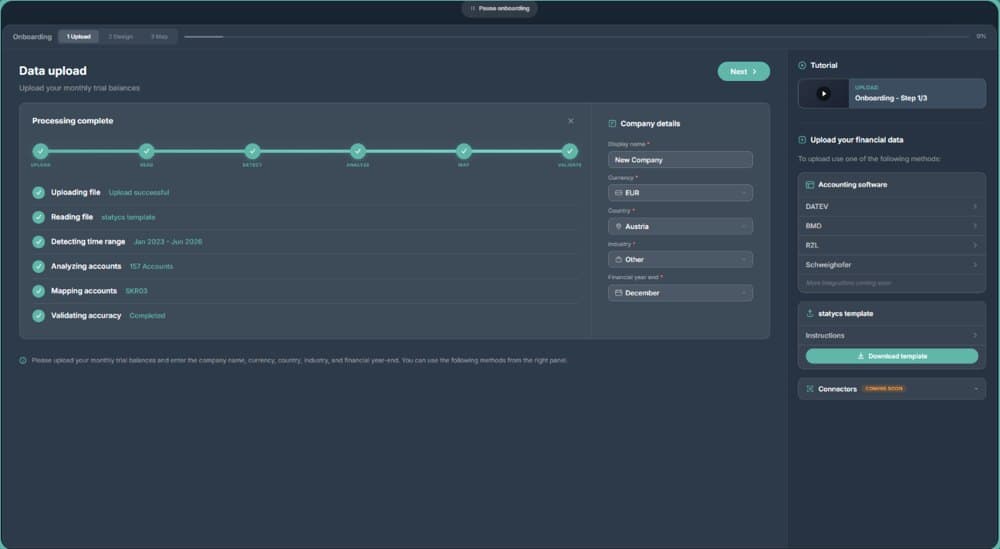The height and width of the screenshot is (549, 1000).
Task: Click the Data upload heading
Action: pyautogui.click(x=53, y=71)
